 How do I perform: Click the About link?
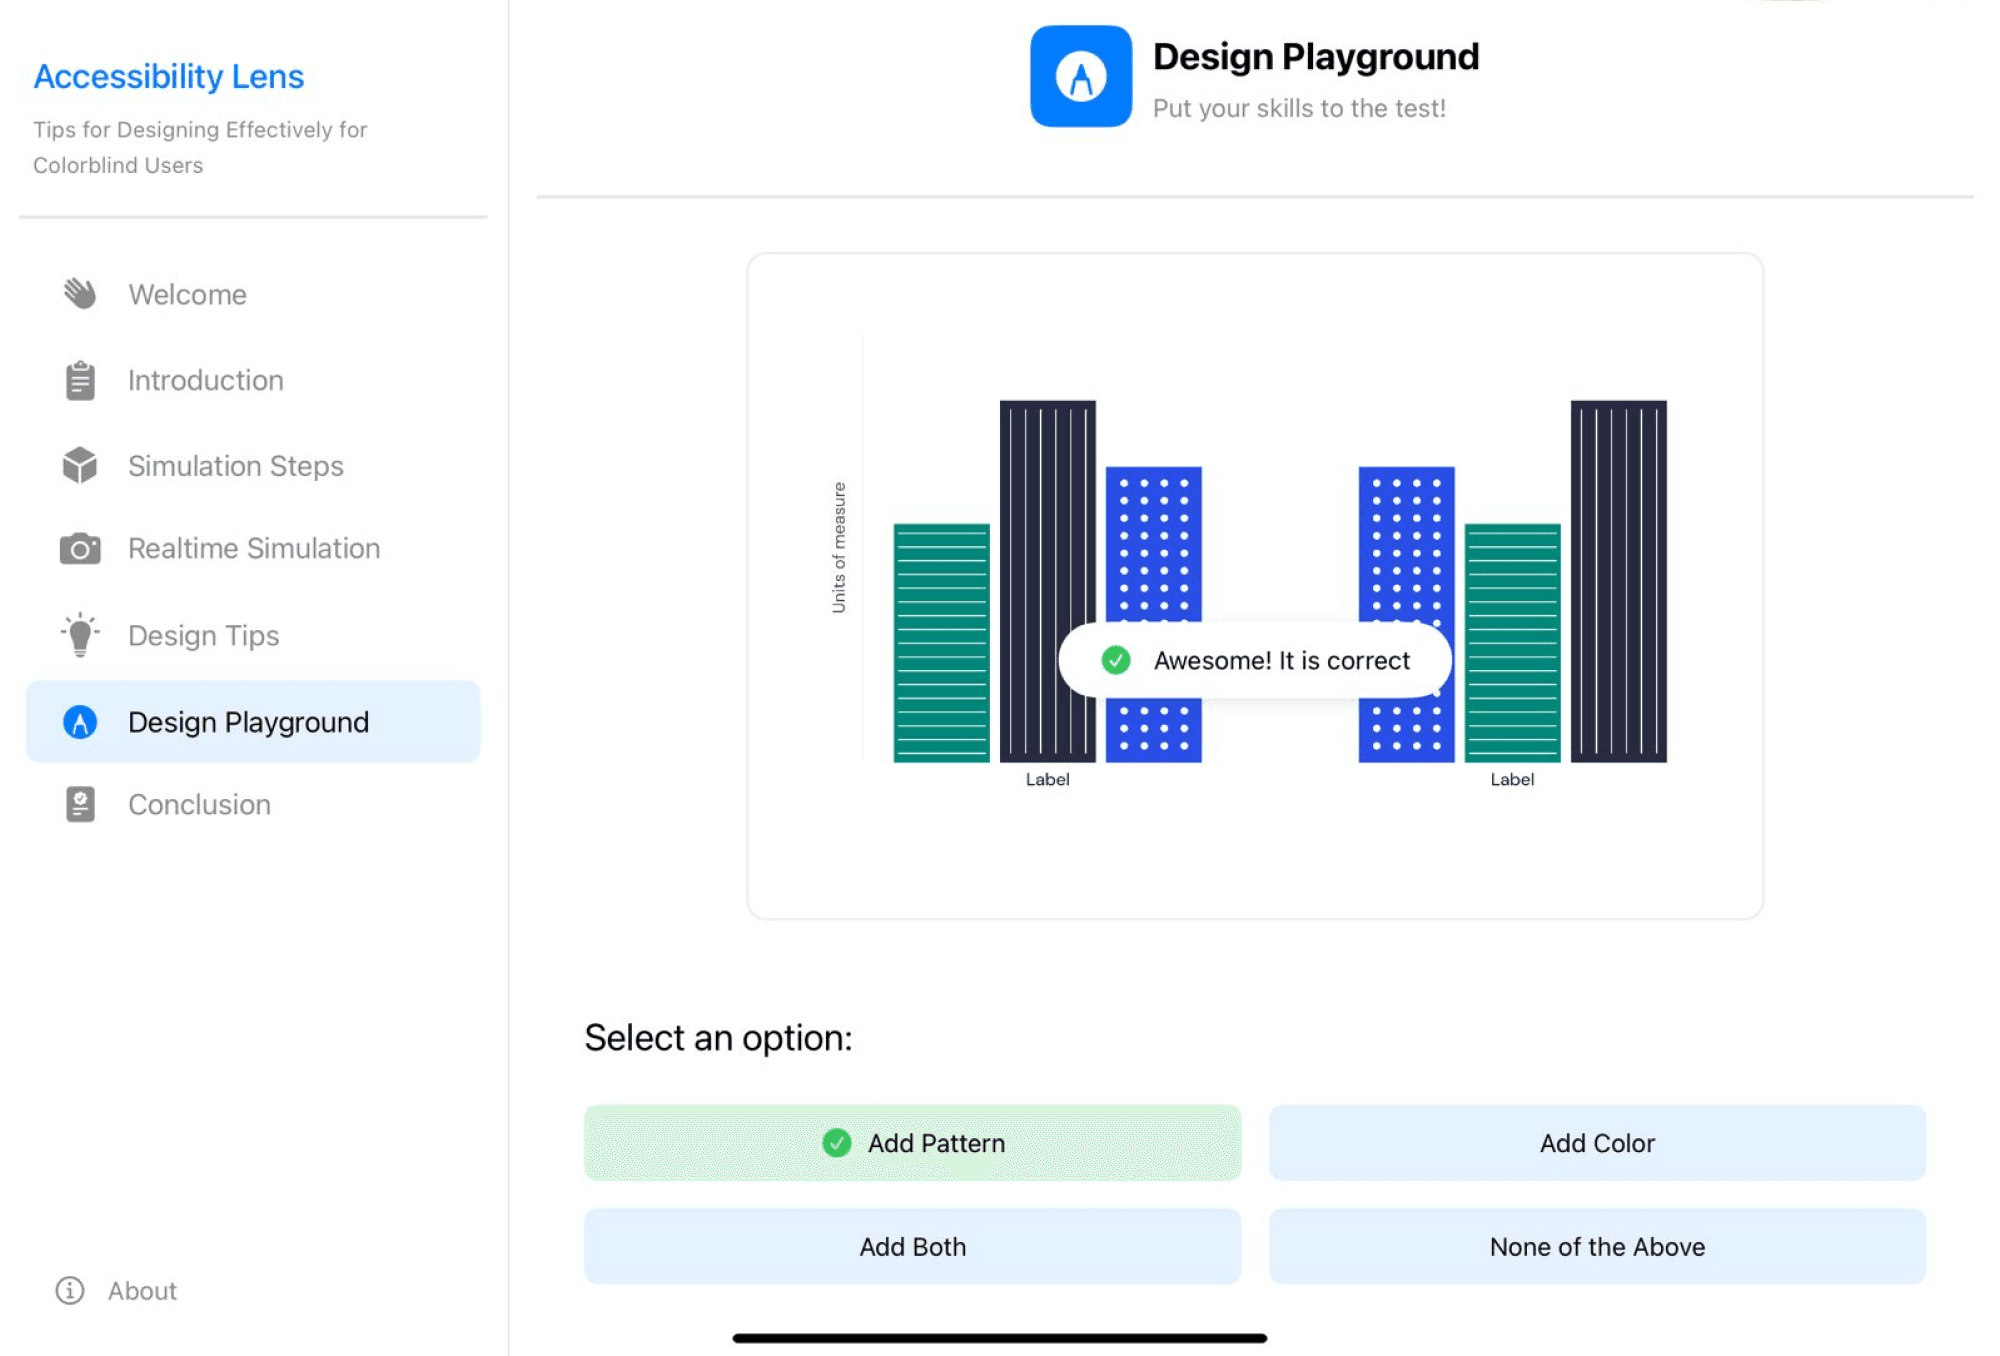click(142, 1291)
